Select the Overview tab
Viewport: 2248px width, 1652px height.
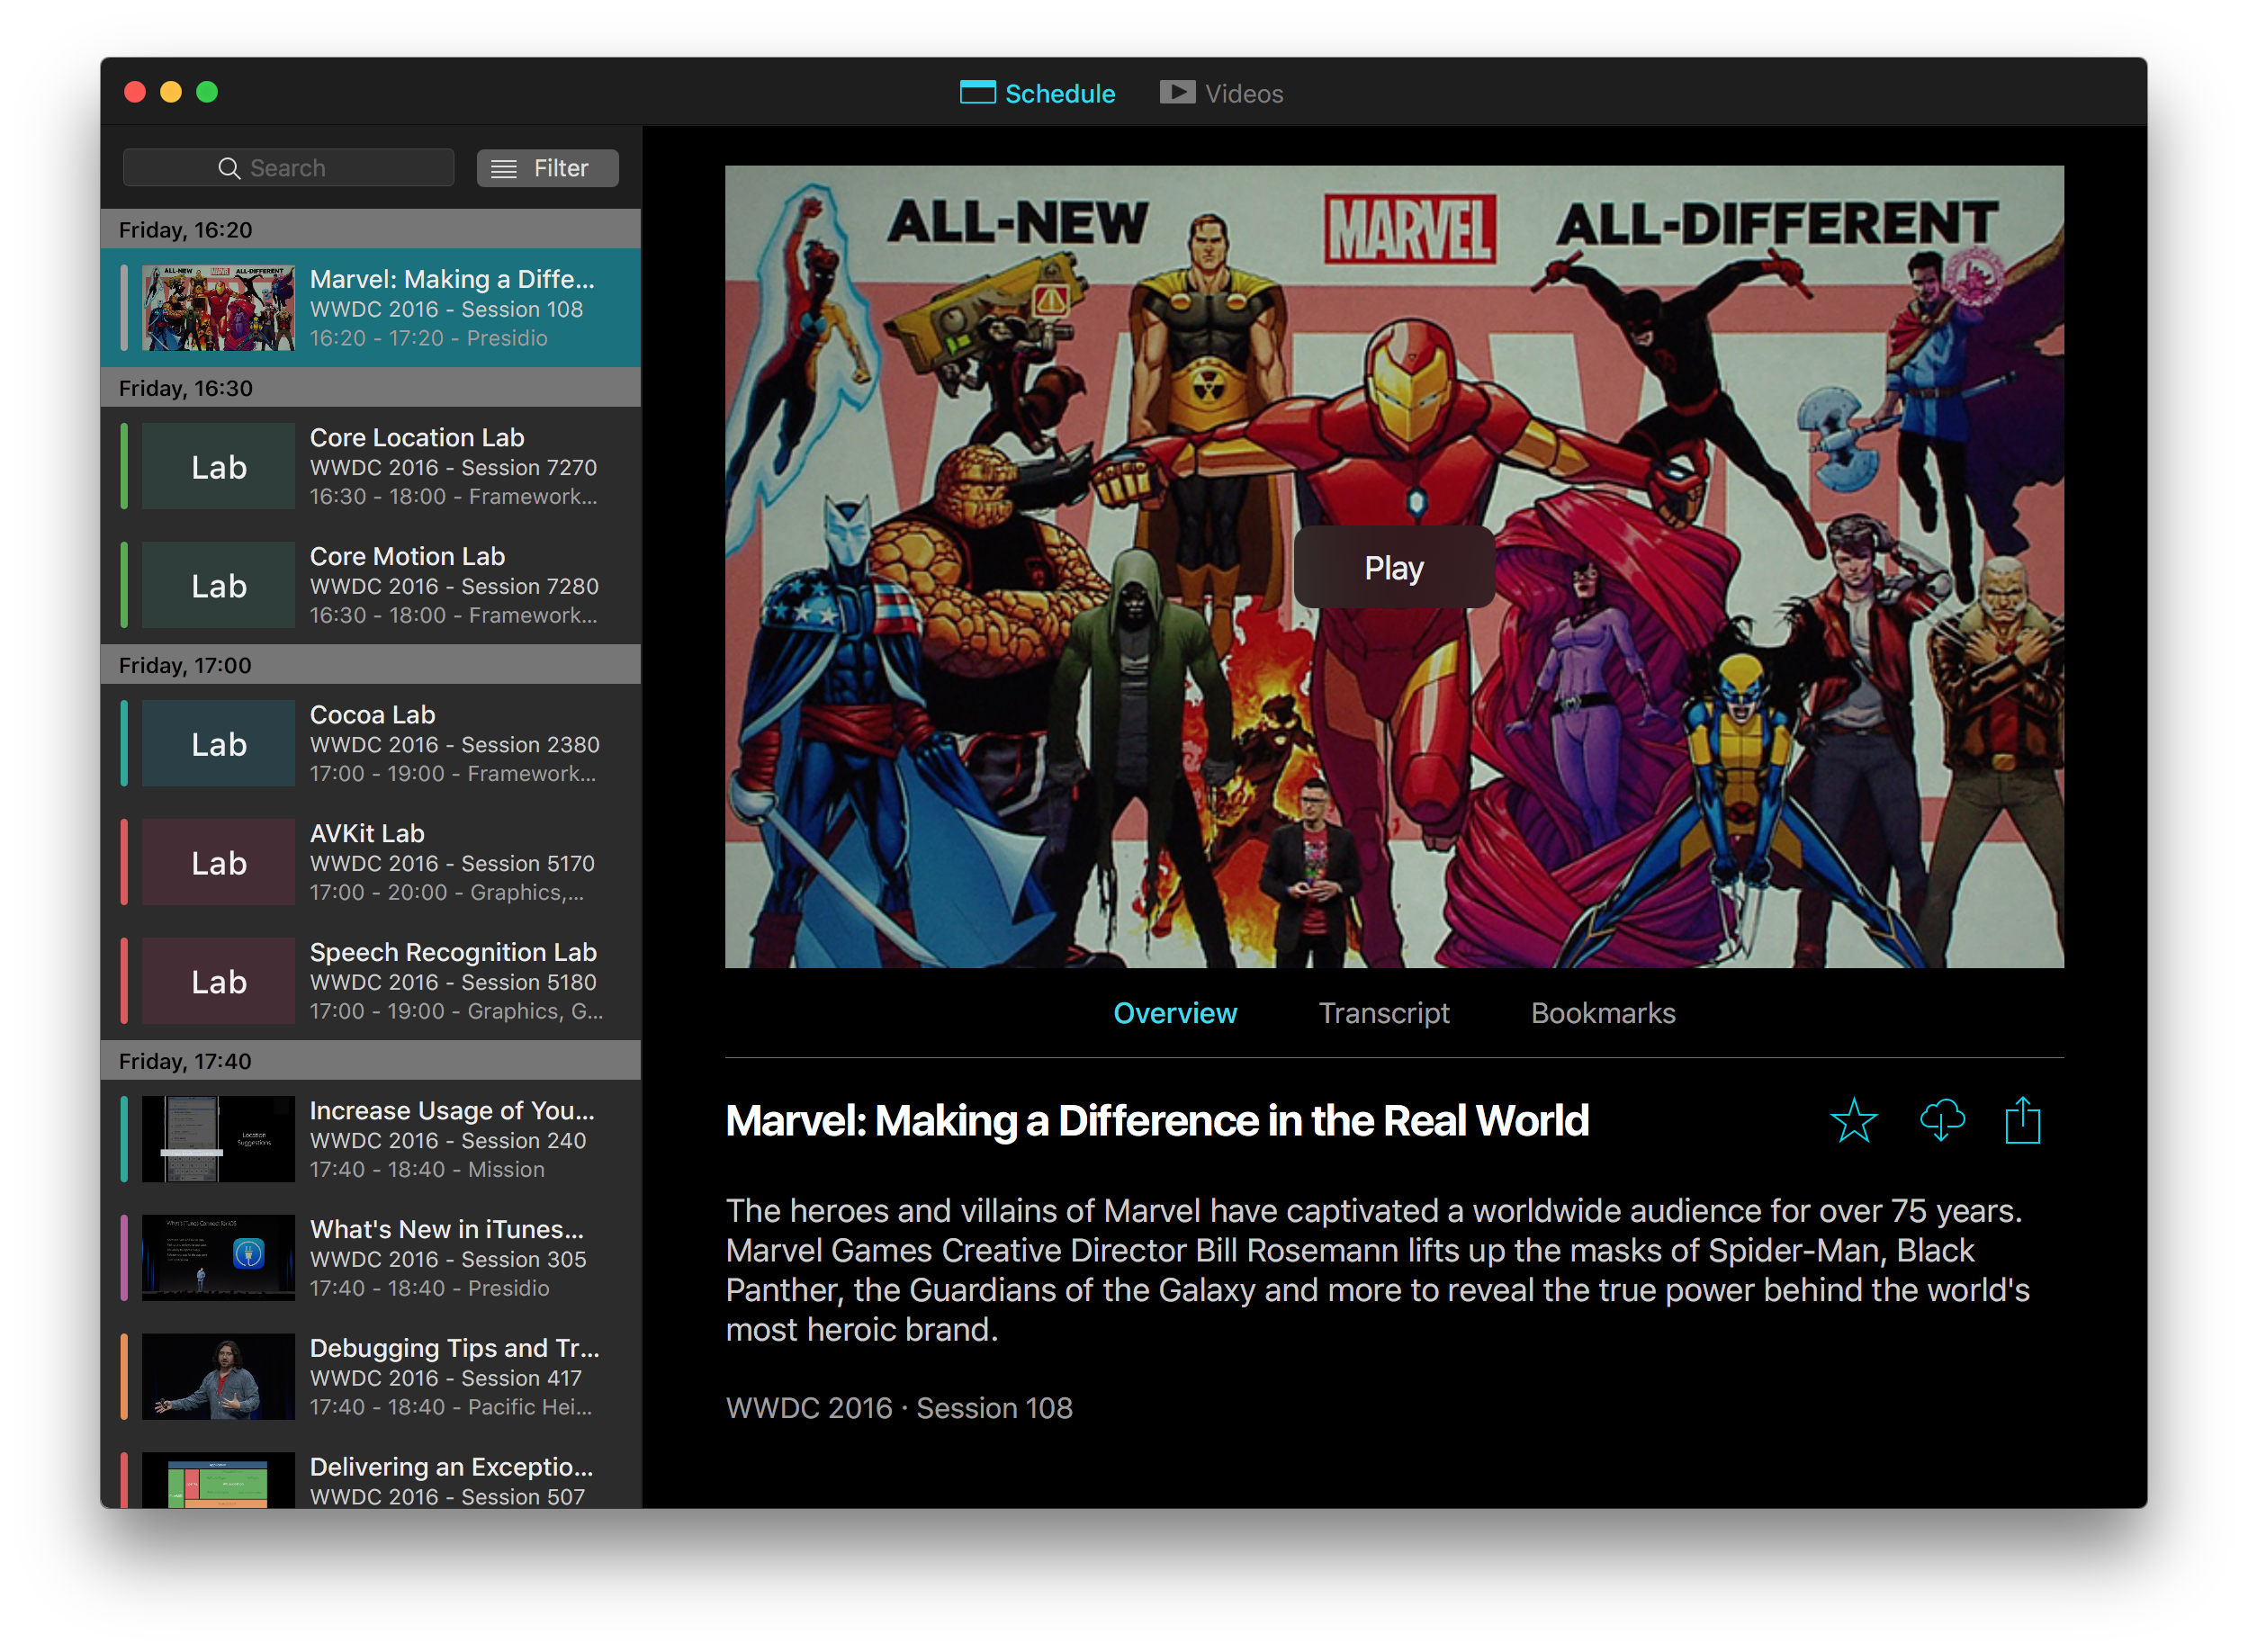1175,1013
